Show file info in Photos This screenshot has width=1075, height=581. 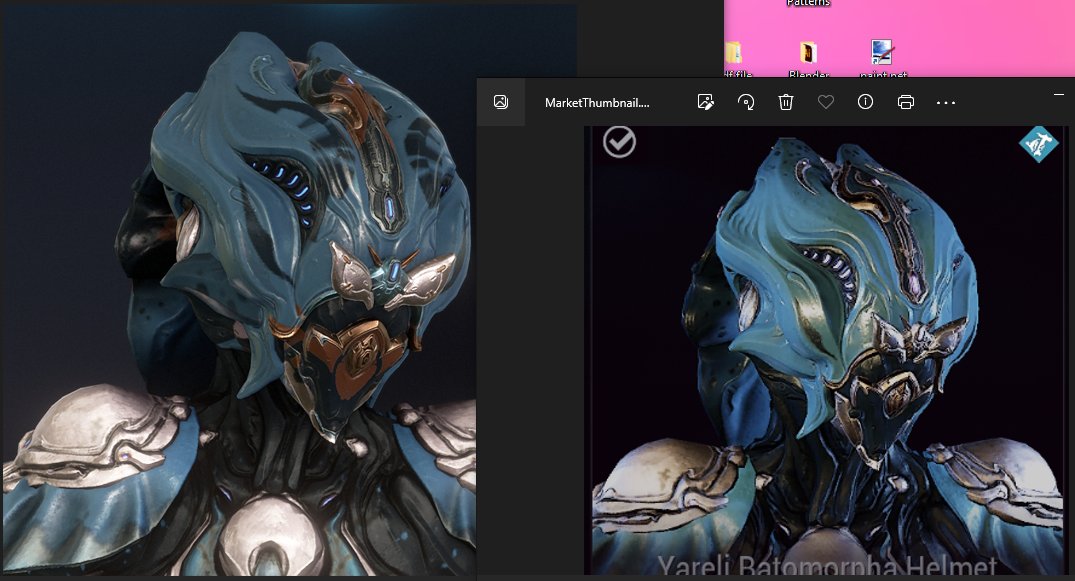click(865, 102)
